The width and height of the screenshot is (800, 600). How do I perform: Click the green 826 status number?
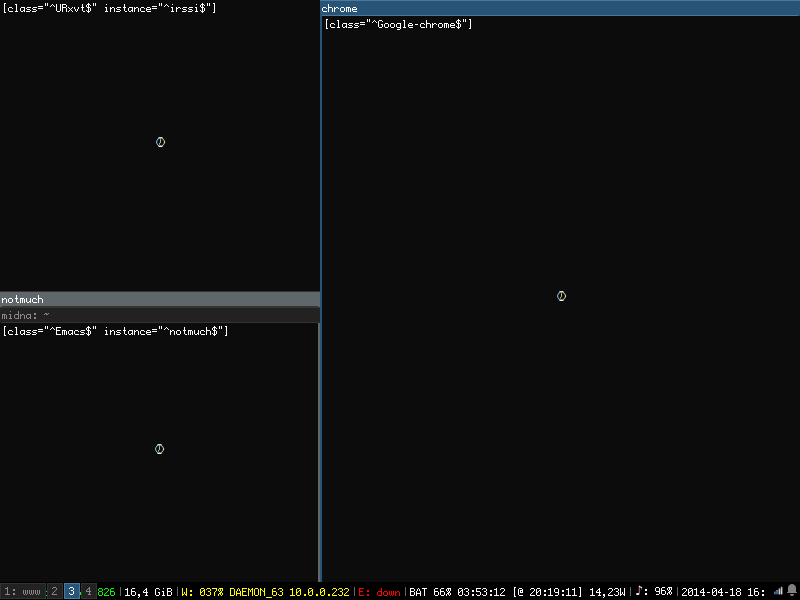pos(106,592)
